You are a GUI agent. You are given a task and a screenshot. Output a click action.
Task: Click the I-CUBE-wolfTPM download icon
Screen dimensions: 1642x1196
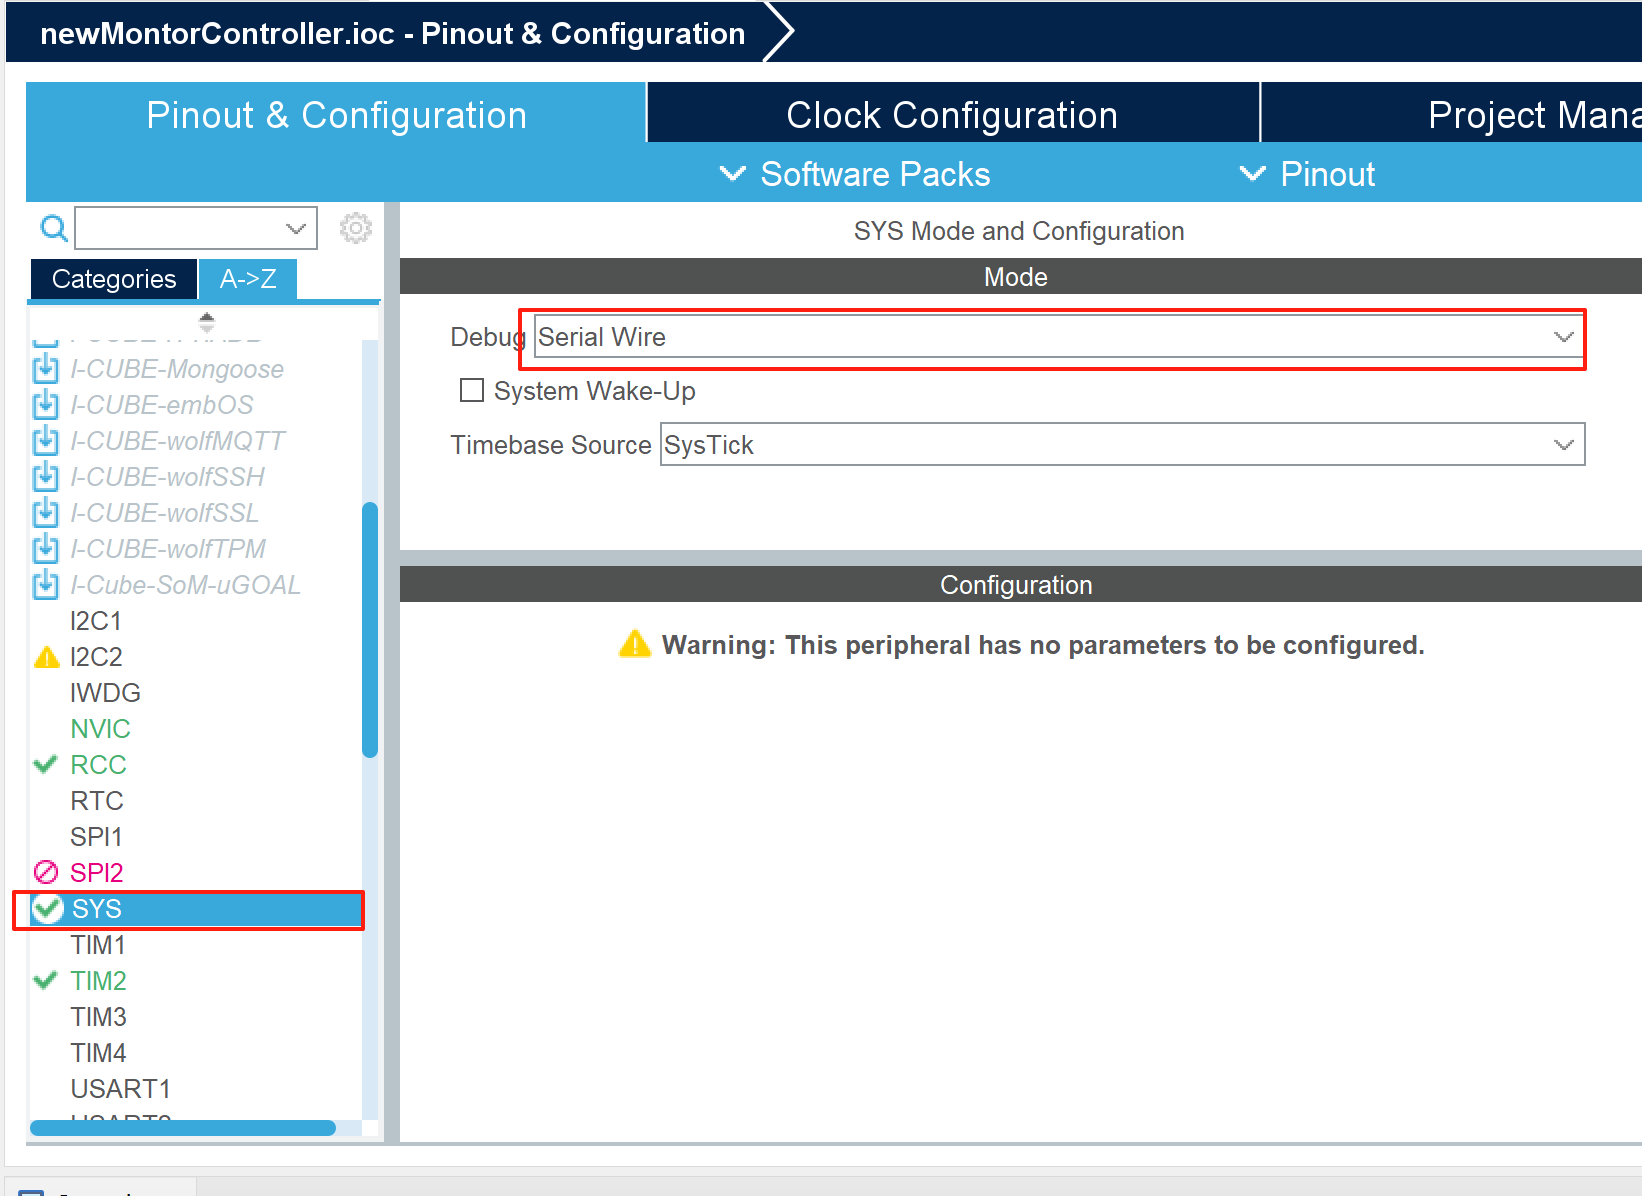point(46,549)
